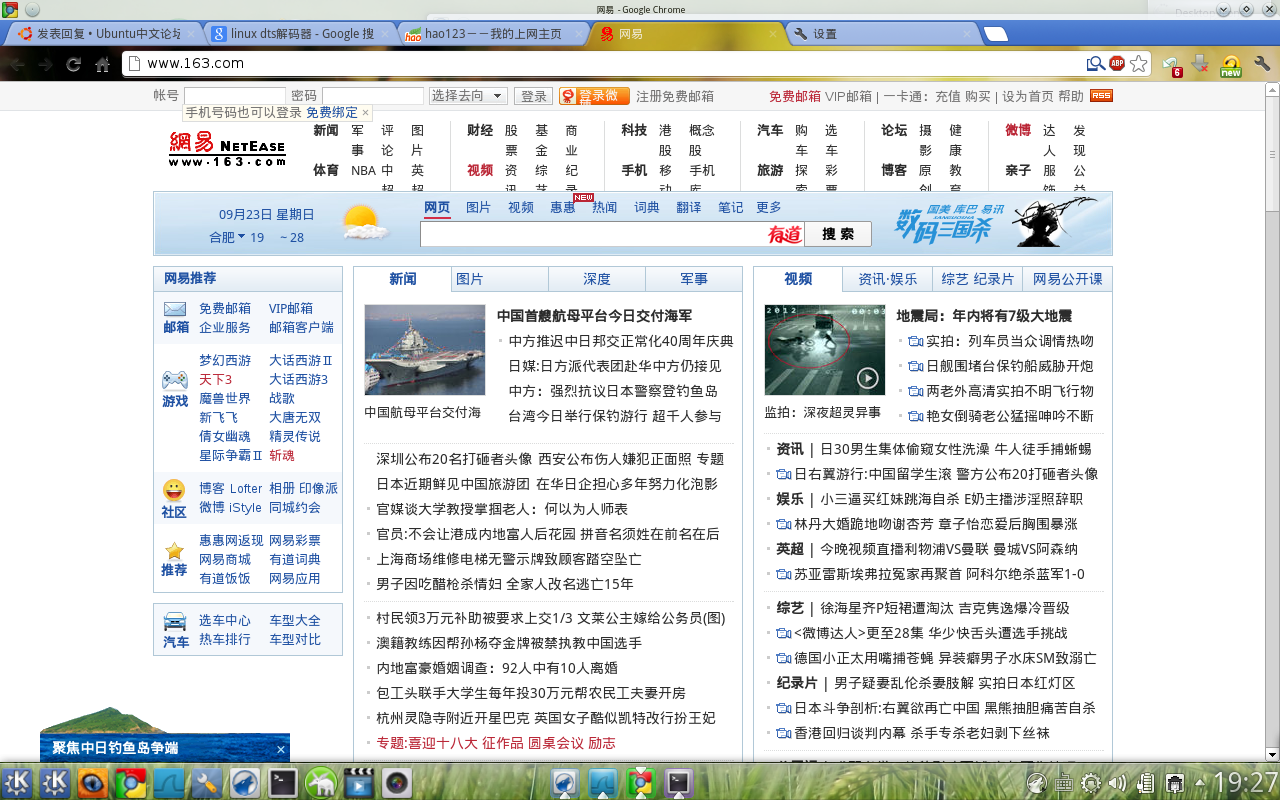Click the page scrollbar down arrow
The image size is (1280, 800).
(1272, 755)
